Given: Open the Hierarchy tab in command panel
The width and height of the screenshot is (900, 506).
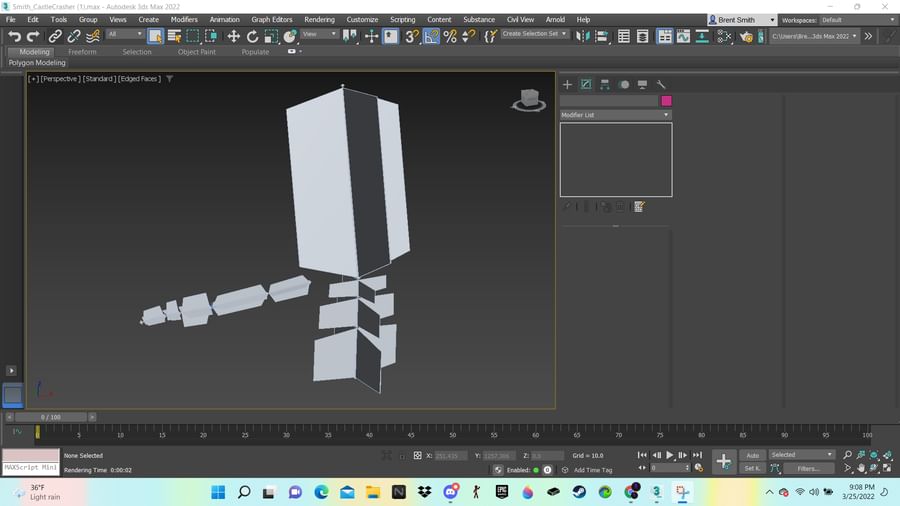Looking at the screenshot, I should pos(605,85).
